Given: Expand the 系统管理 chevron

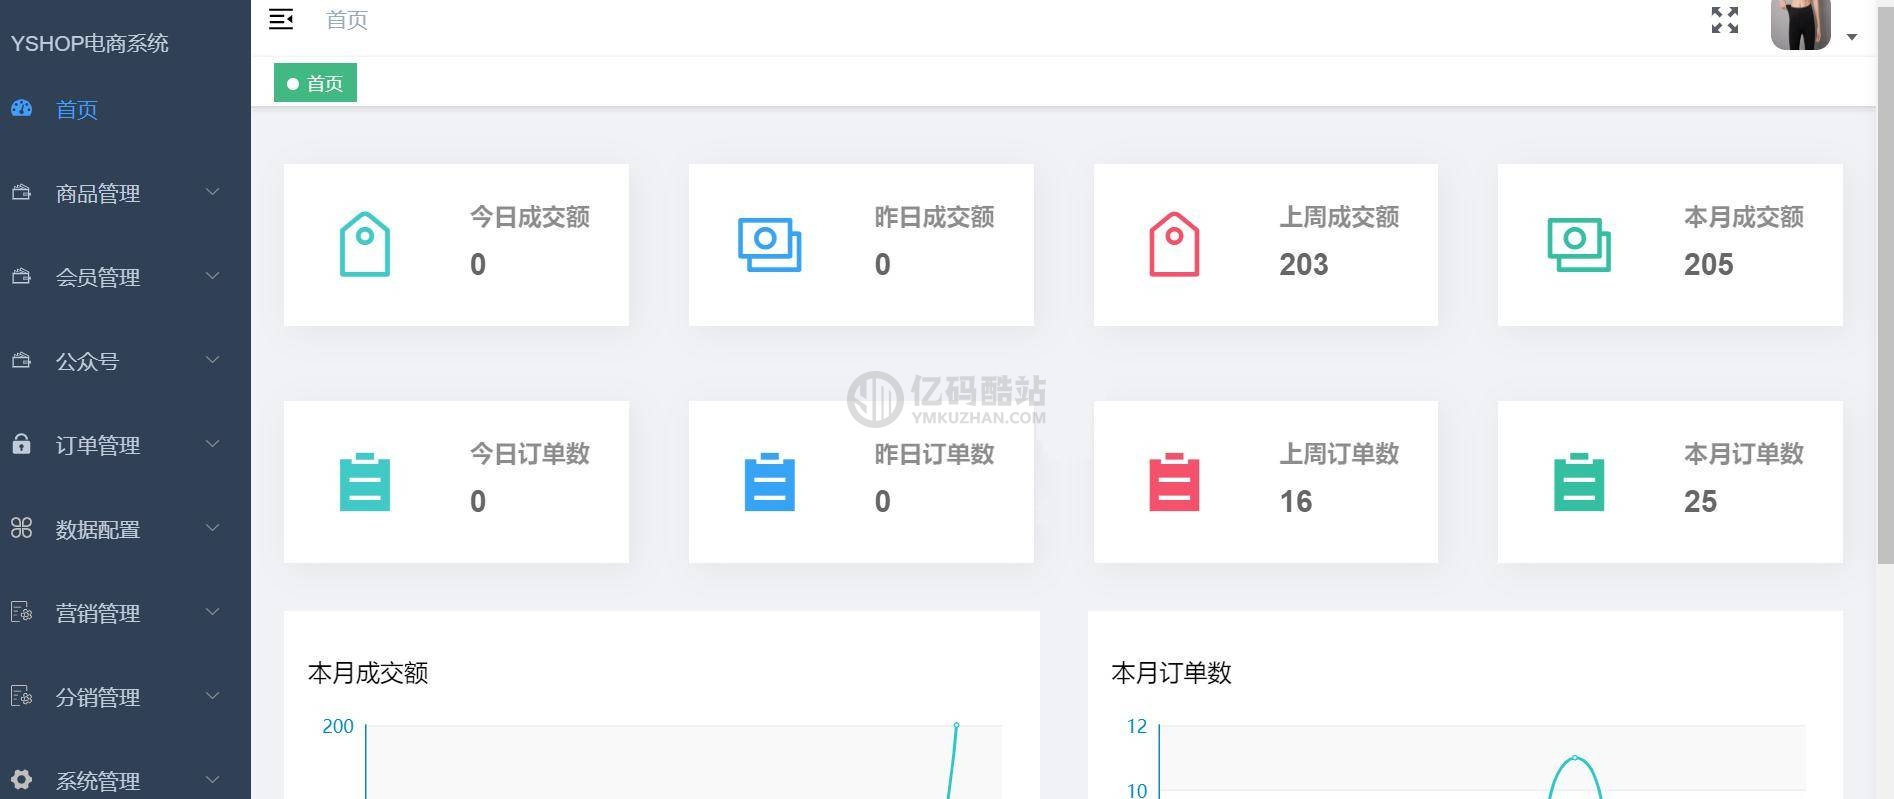Looking at the screenshot, I should click(212, 779).
